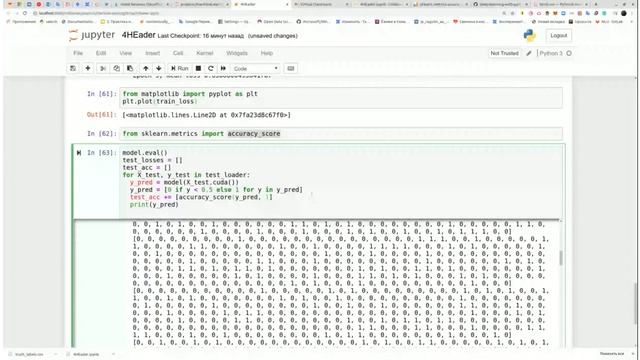Open command palette keyboard icon
The image size is (640, 360).
pos(291,69)
